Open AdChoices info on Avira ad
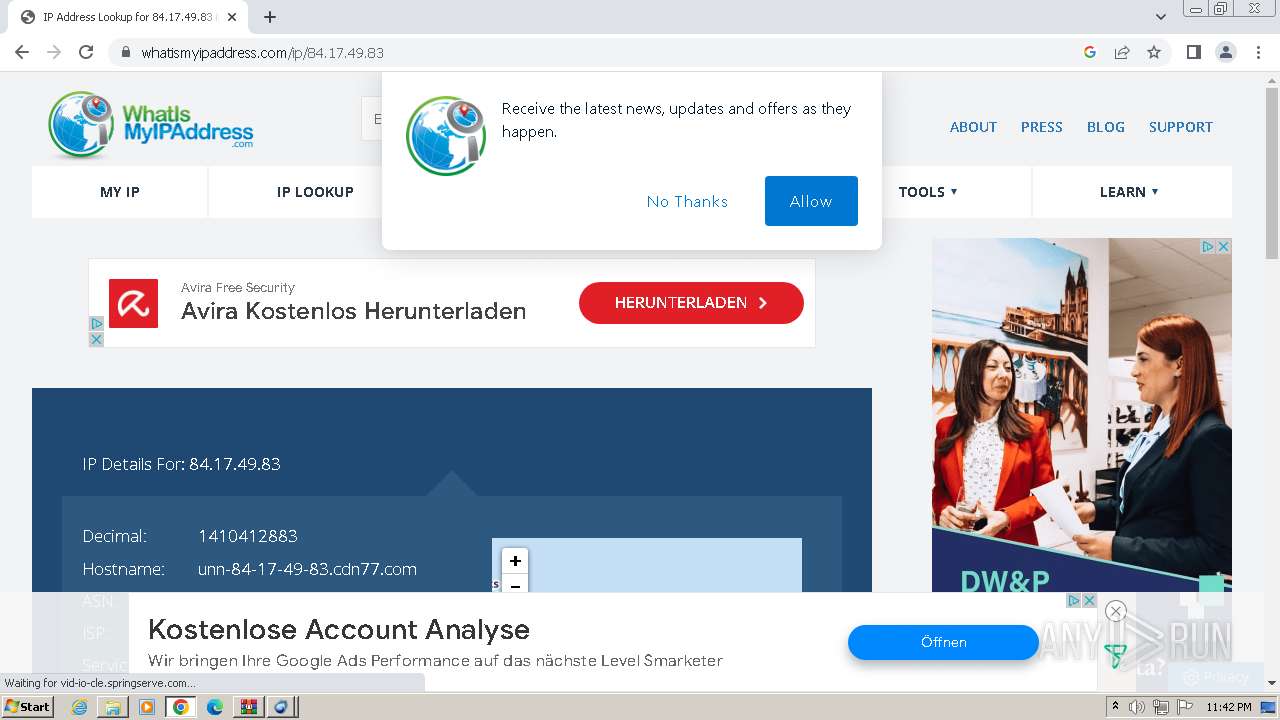Image resolution: width=1280 pixels, height=720 pixels. click(x=96, y=324)
